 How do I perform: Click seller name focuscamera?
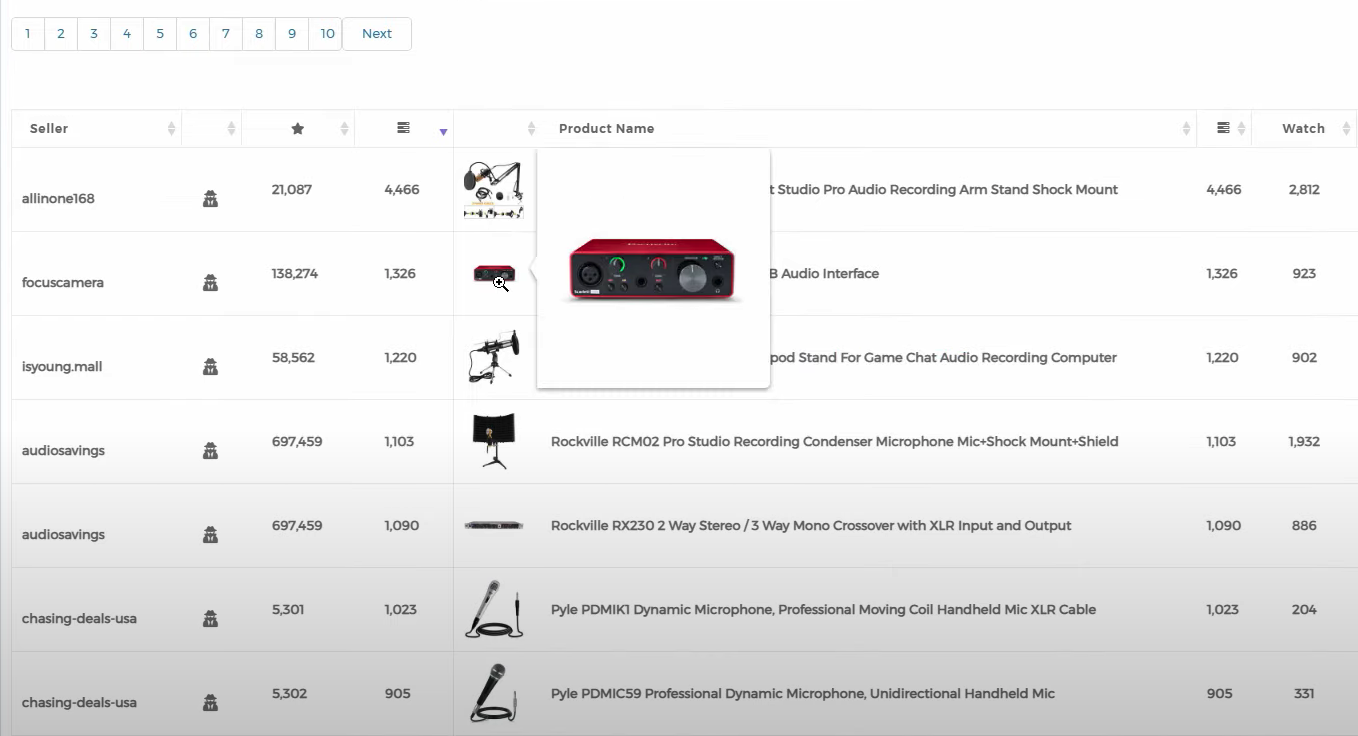63,283
